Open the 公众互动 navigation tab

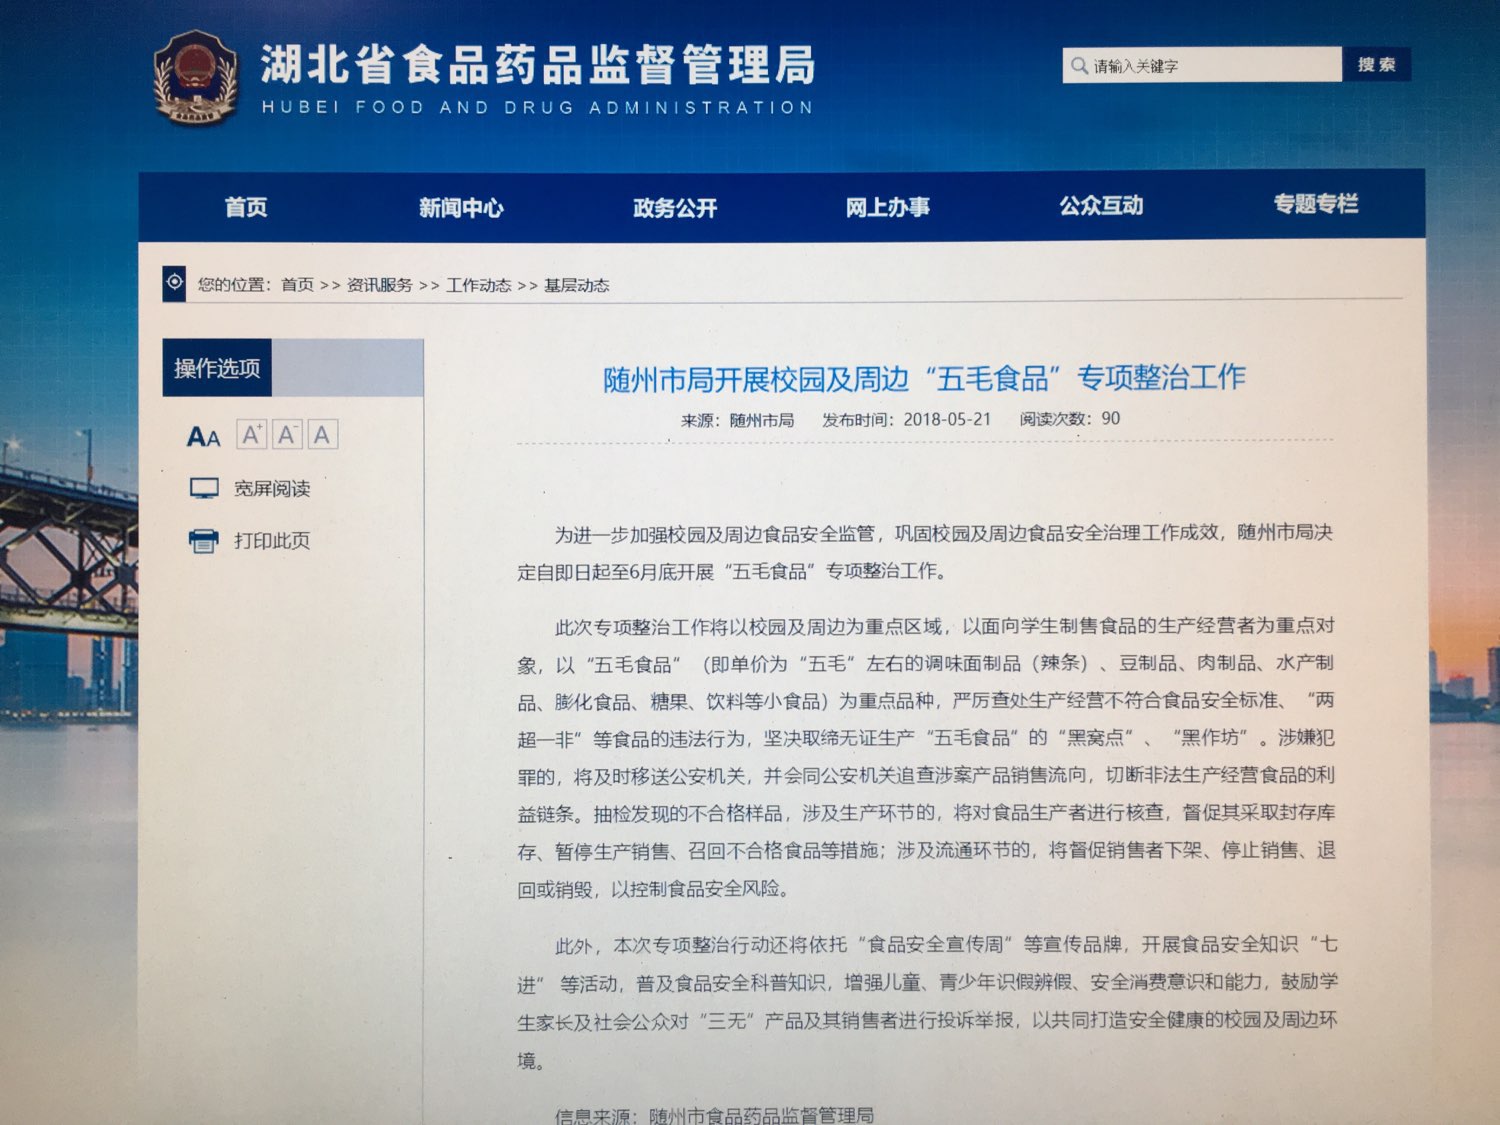1102,206
